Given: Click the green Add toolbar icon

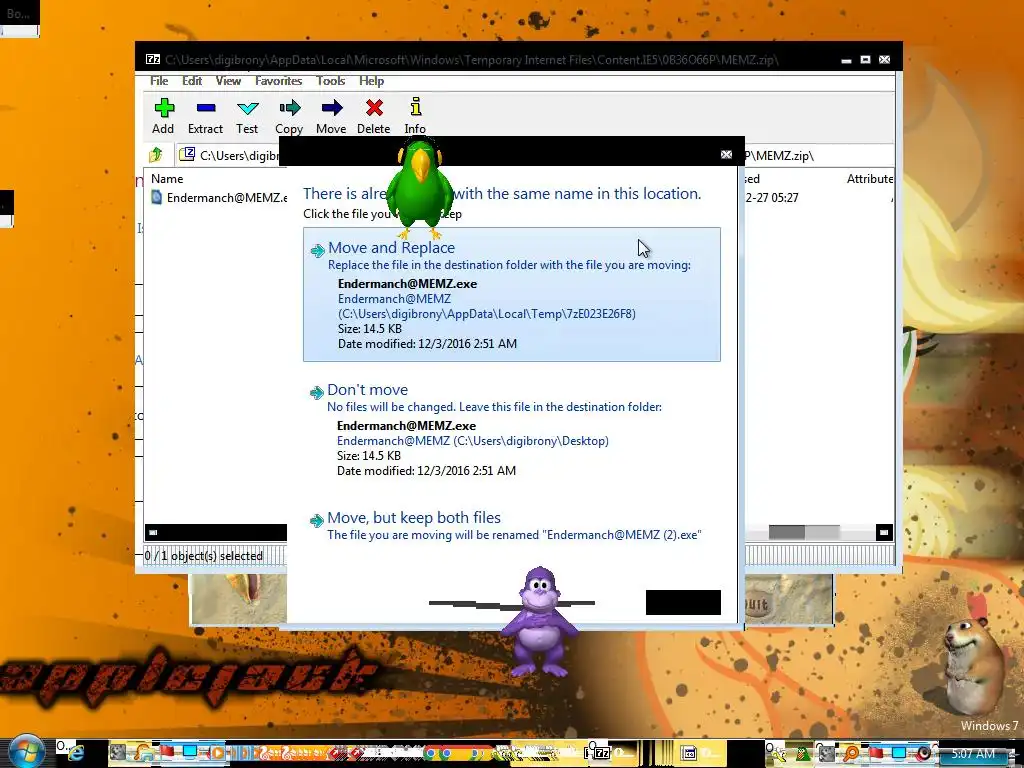Looking at the screenshot, I should click(x=164, y=108).
